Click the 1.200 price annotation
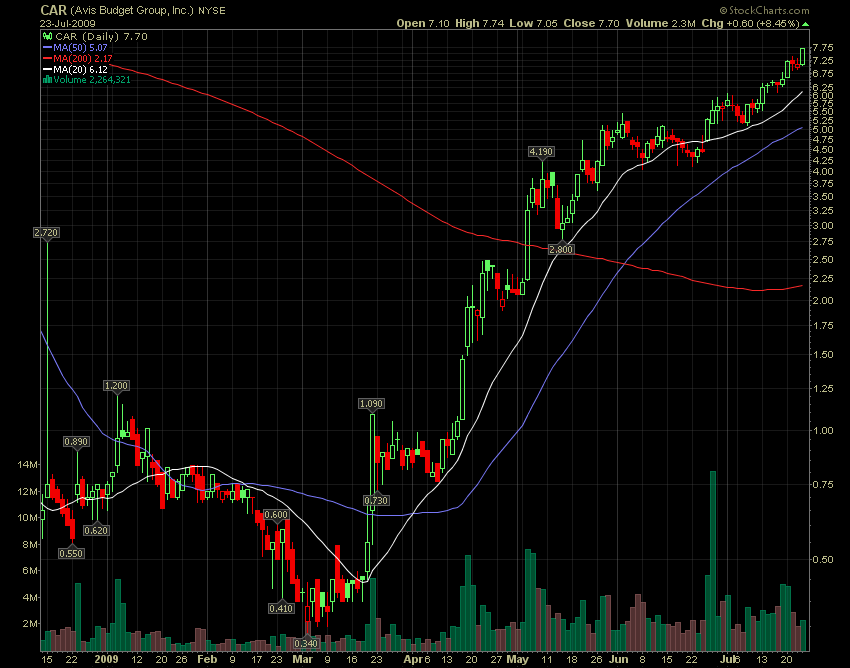 point(116,386)
